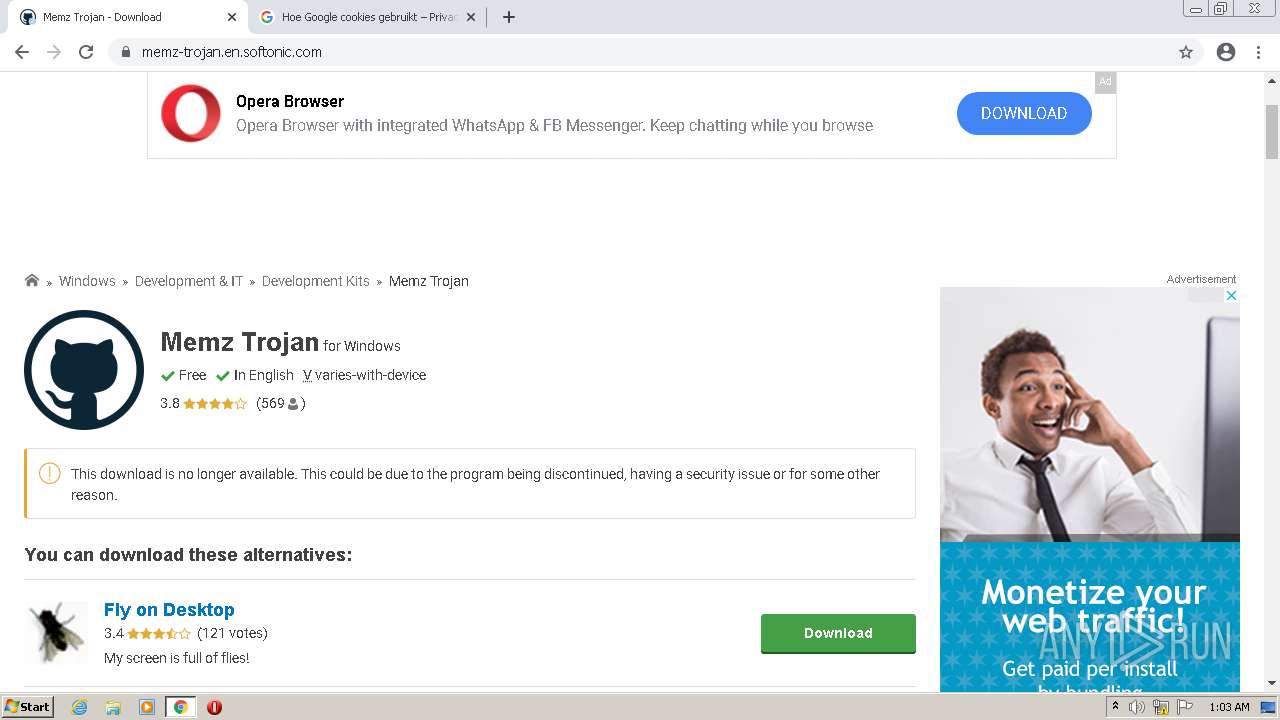Viewport: 1280px width, 720px height.
Task: Click Opera ad DOWNLOAD button
Action: (1024, 113)
